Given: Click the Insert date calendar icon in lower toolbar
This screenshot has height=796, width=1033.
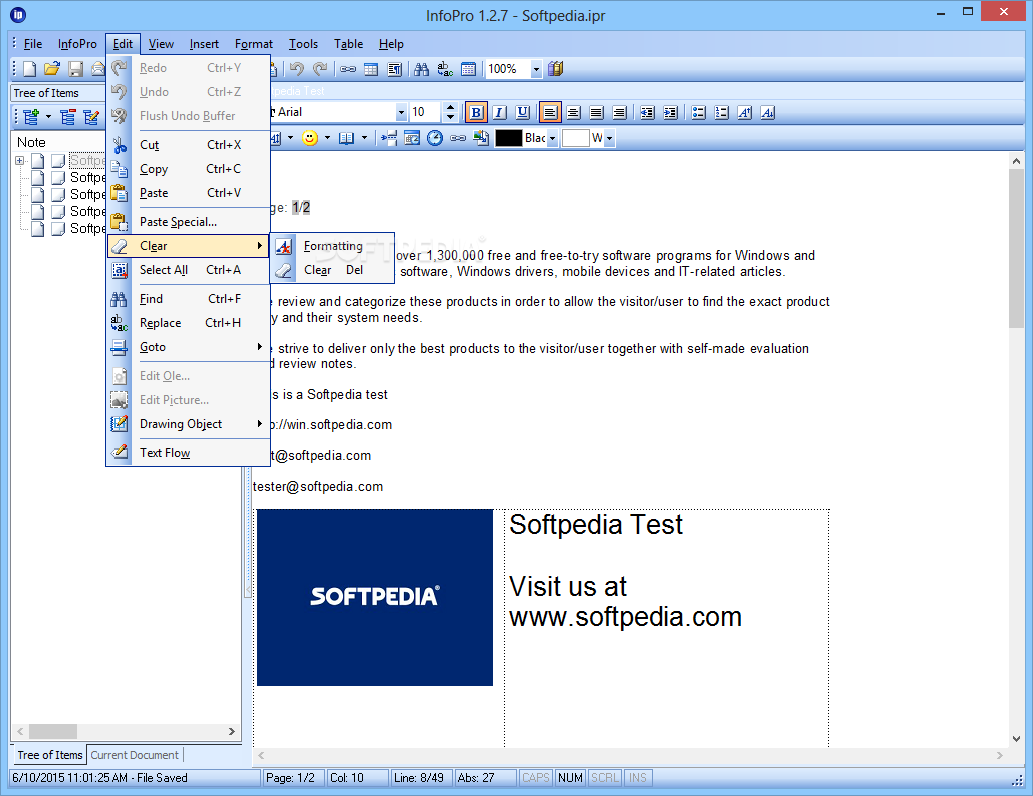Looking at the screenshot, I should click(412, 138).
